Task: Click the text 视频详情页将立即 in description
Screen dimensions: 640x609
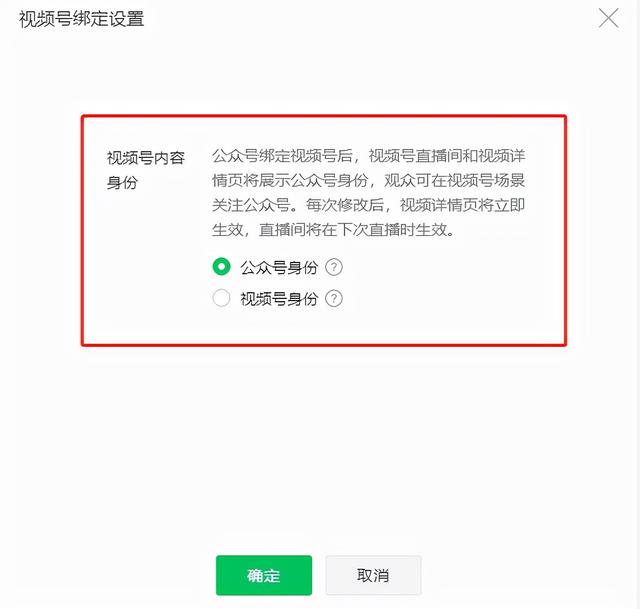Action: tap(462, 205)
